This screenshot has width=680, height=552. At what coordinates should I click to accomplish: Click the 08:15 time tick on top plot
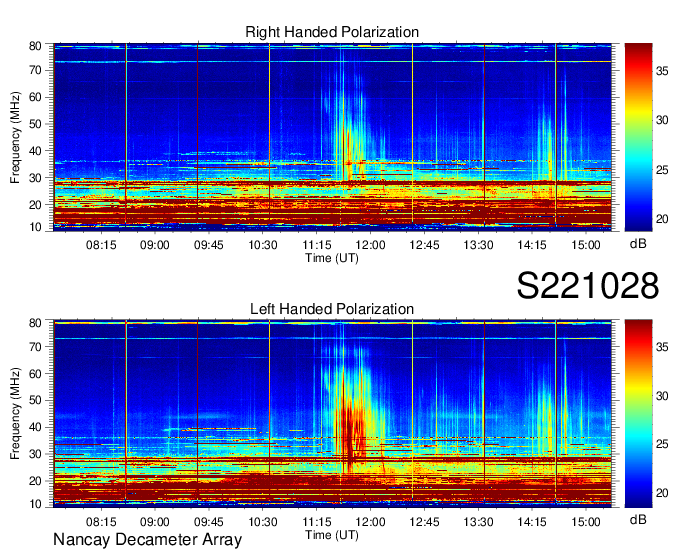[x=101, y=245]
